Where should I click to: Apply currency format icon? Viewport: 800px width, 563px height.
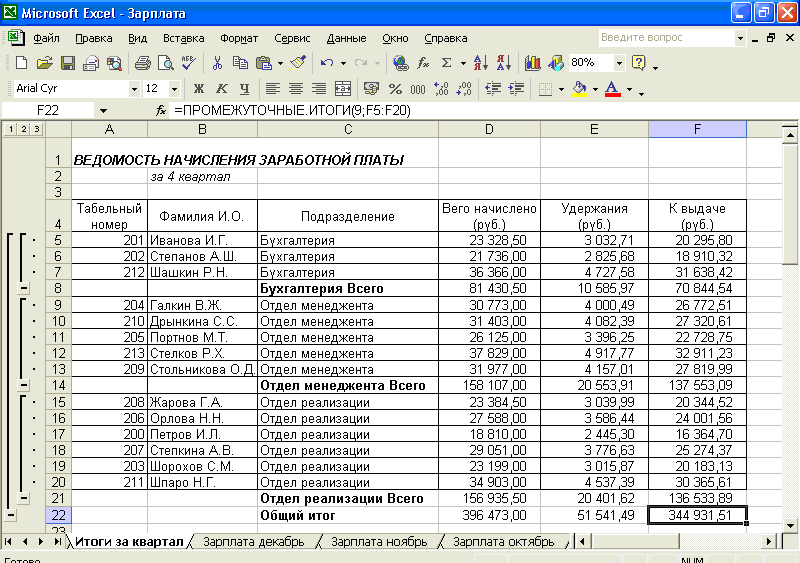pyautogui.click(x=371, y=89)
